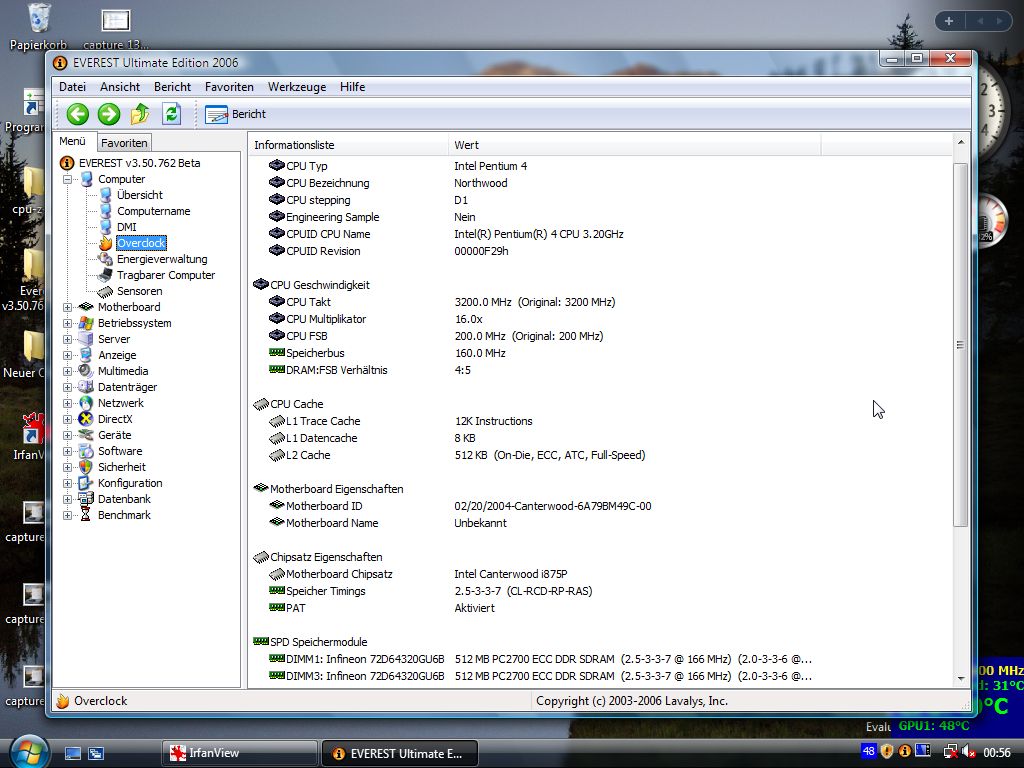Select the EVEREST v3.50.762 Beta root item

pos(139,163)
